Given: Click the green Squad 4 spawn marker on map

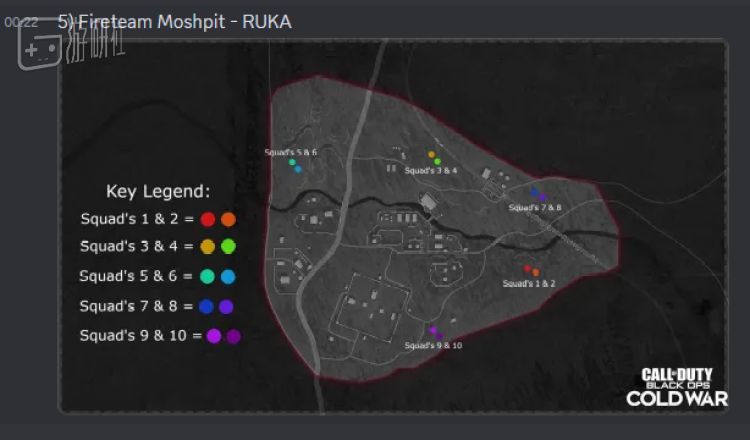Looking at the screenshot, I should 437,162.
